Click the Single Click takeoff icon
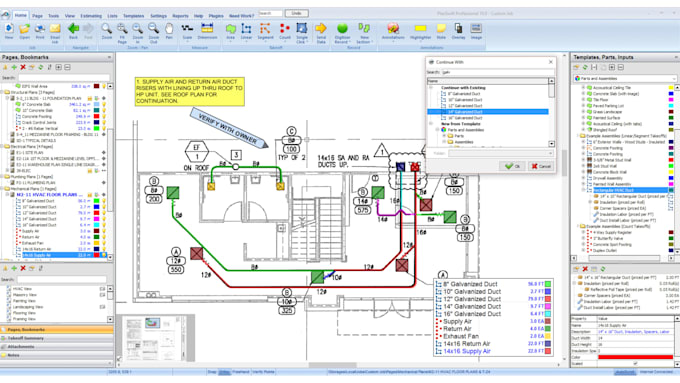This screenshot has width=680, height=383. [x=302, y=29]
